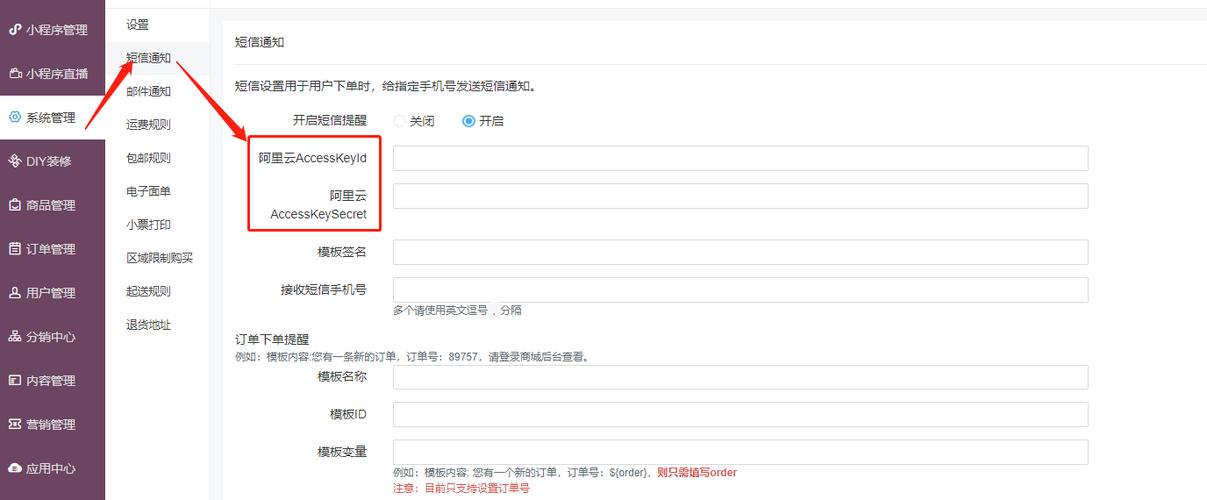Open 分销中心 menu entry
The height and width of the screenshot is (500, 1207).
point(52,337)
